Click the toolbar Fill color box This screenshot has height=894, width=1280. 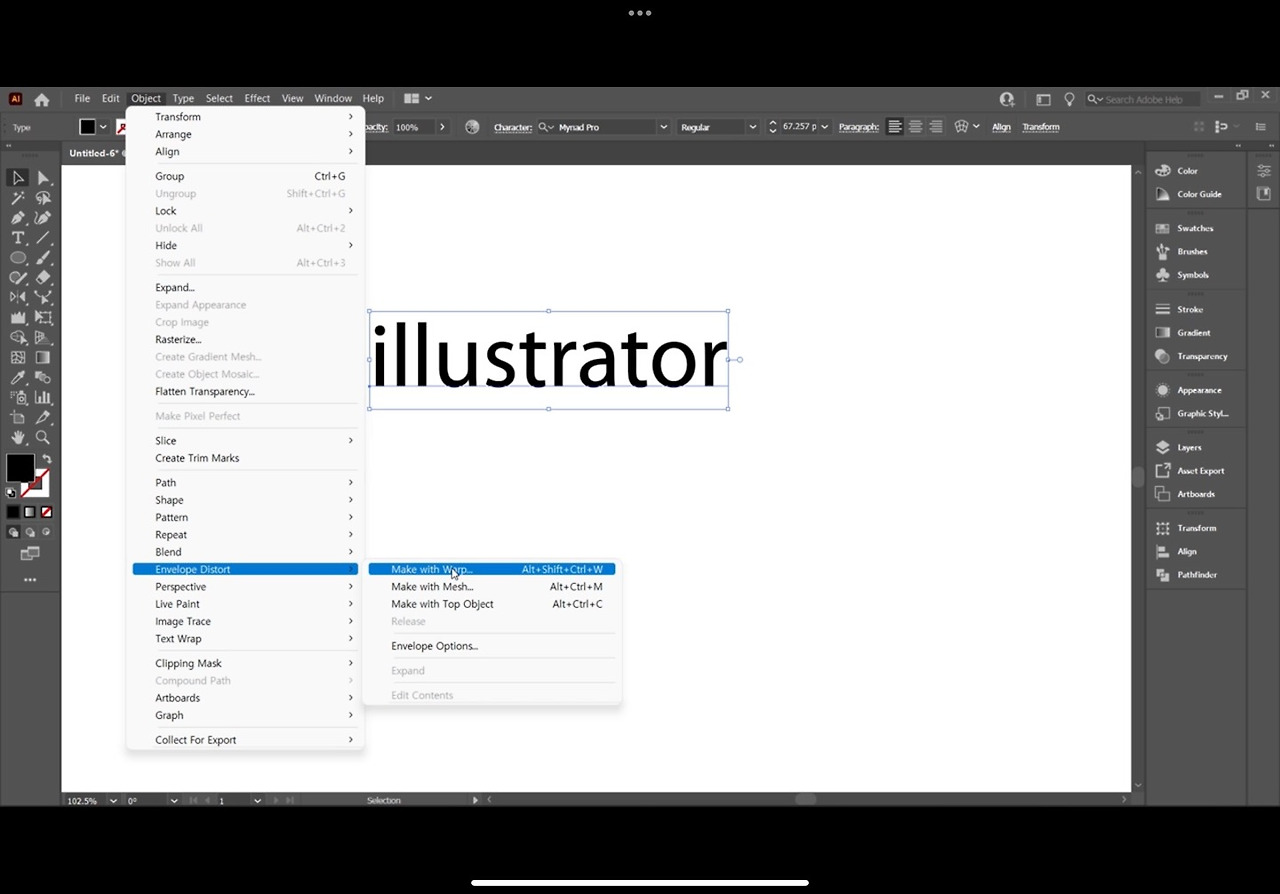pos(20,467)
